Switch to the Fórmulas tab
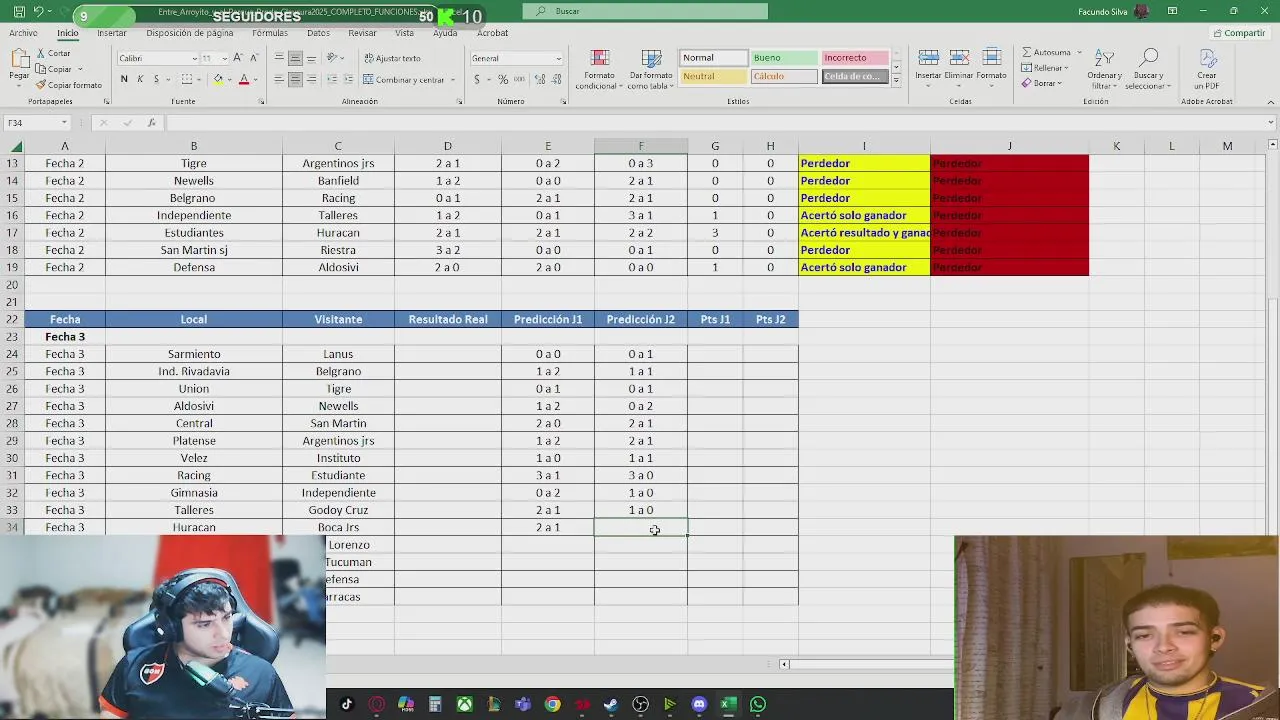 coord(270,33)
